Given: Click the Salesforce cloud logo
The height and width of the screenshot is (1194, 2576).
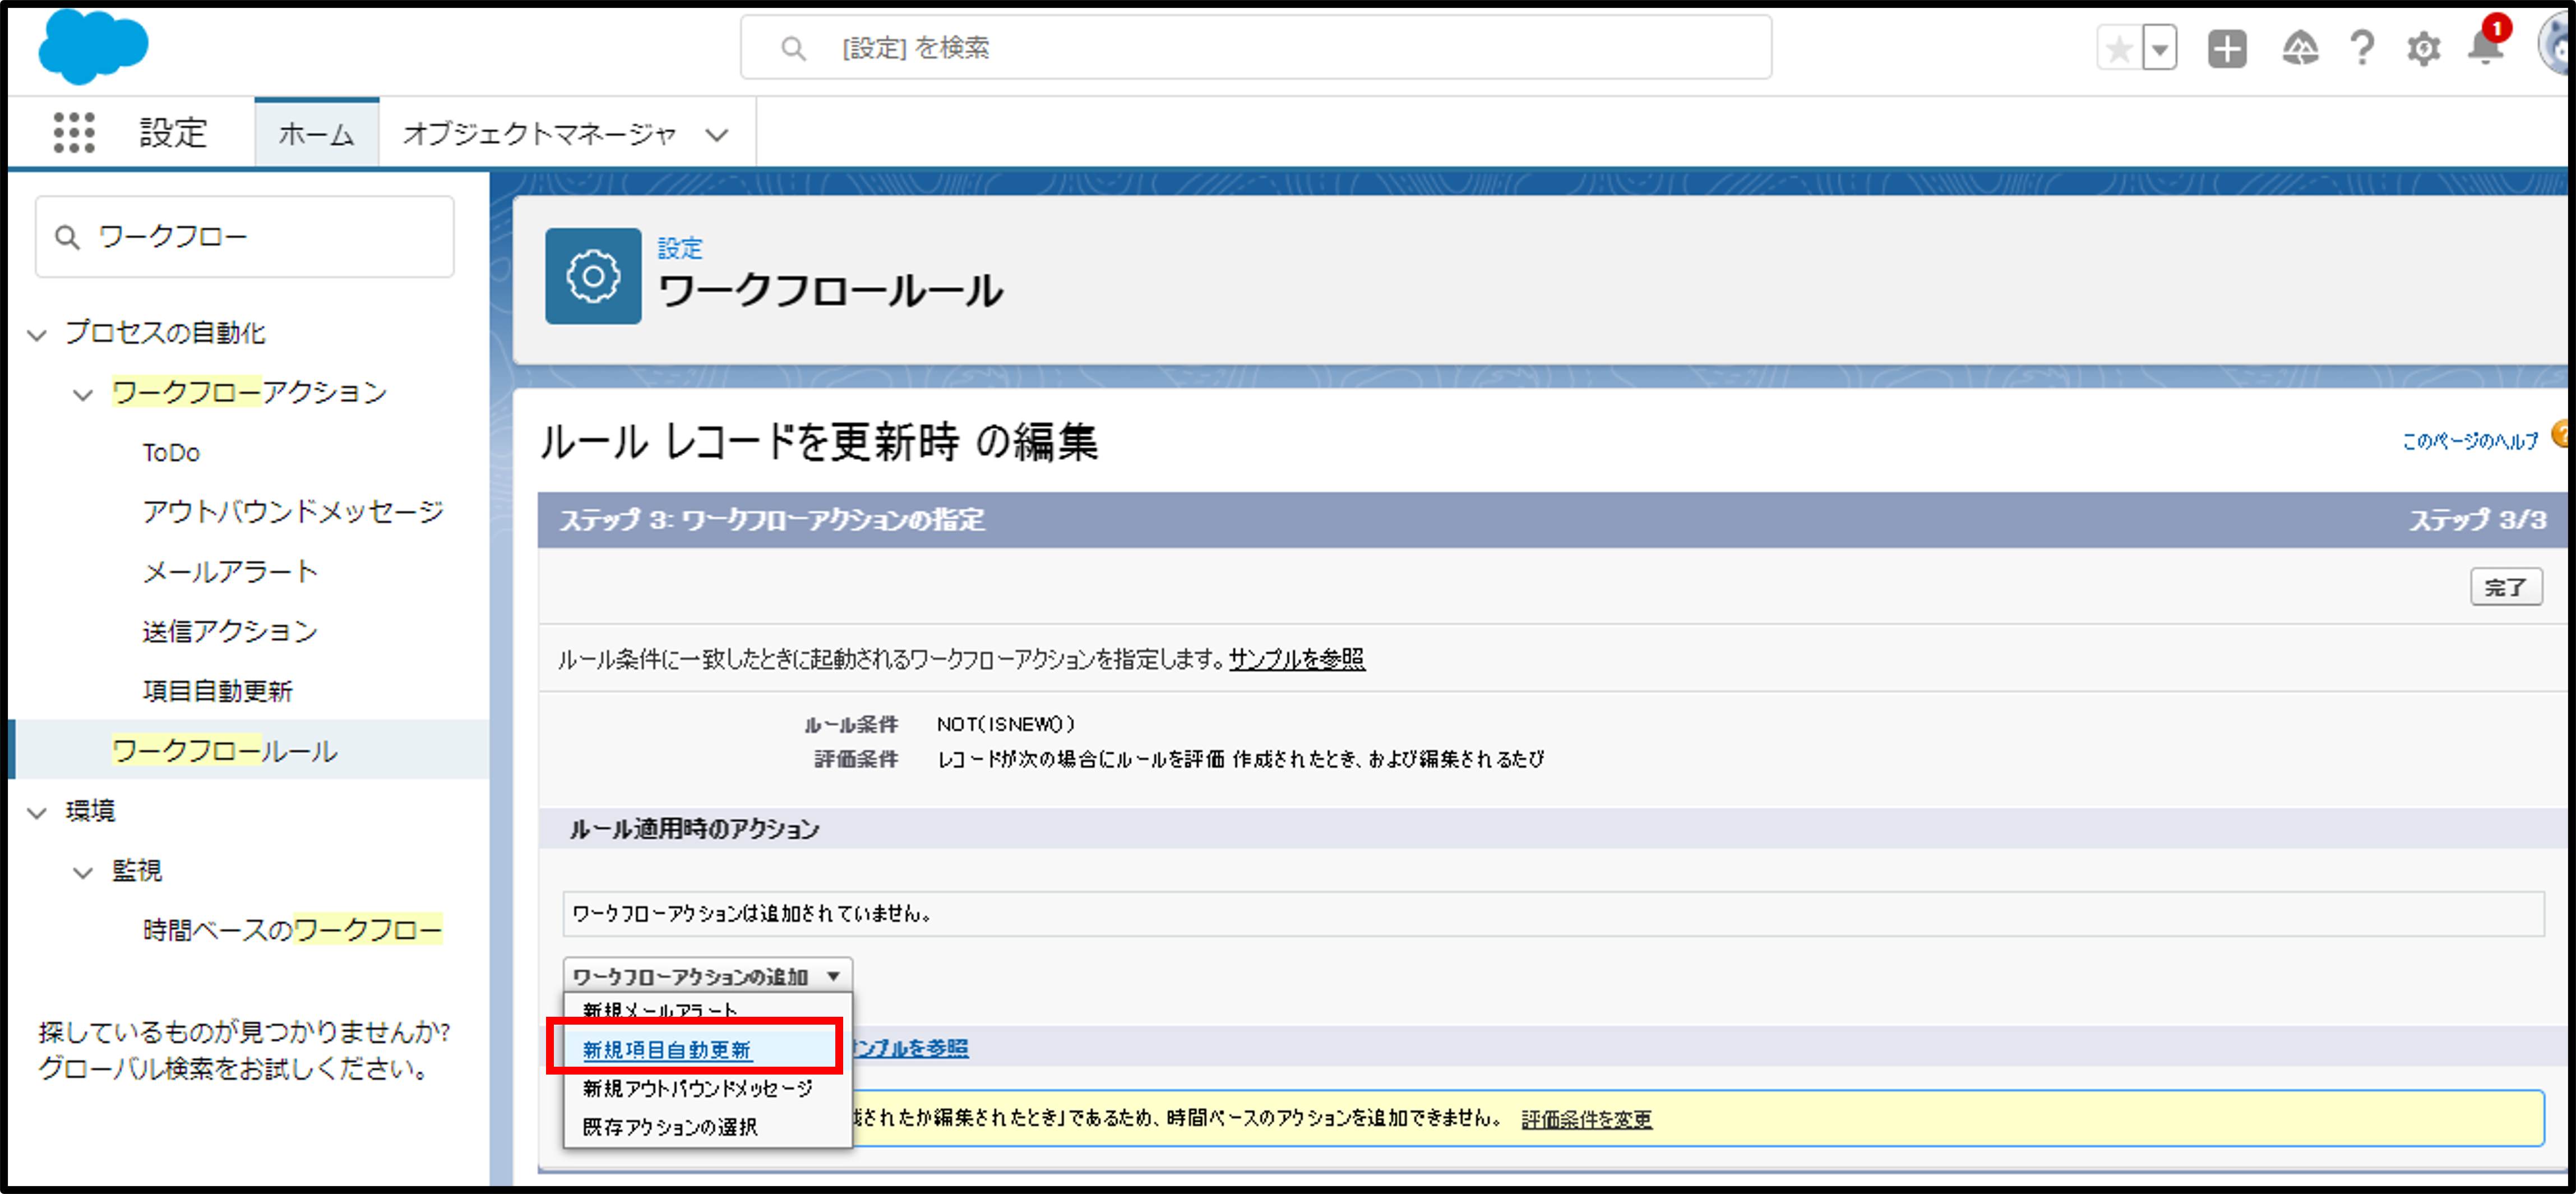Looking at the screenshot, I should coord(92,46).
